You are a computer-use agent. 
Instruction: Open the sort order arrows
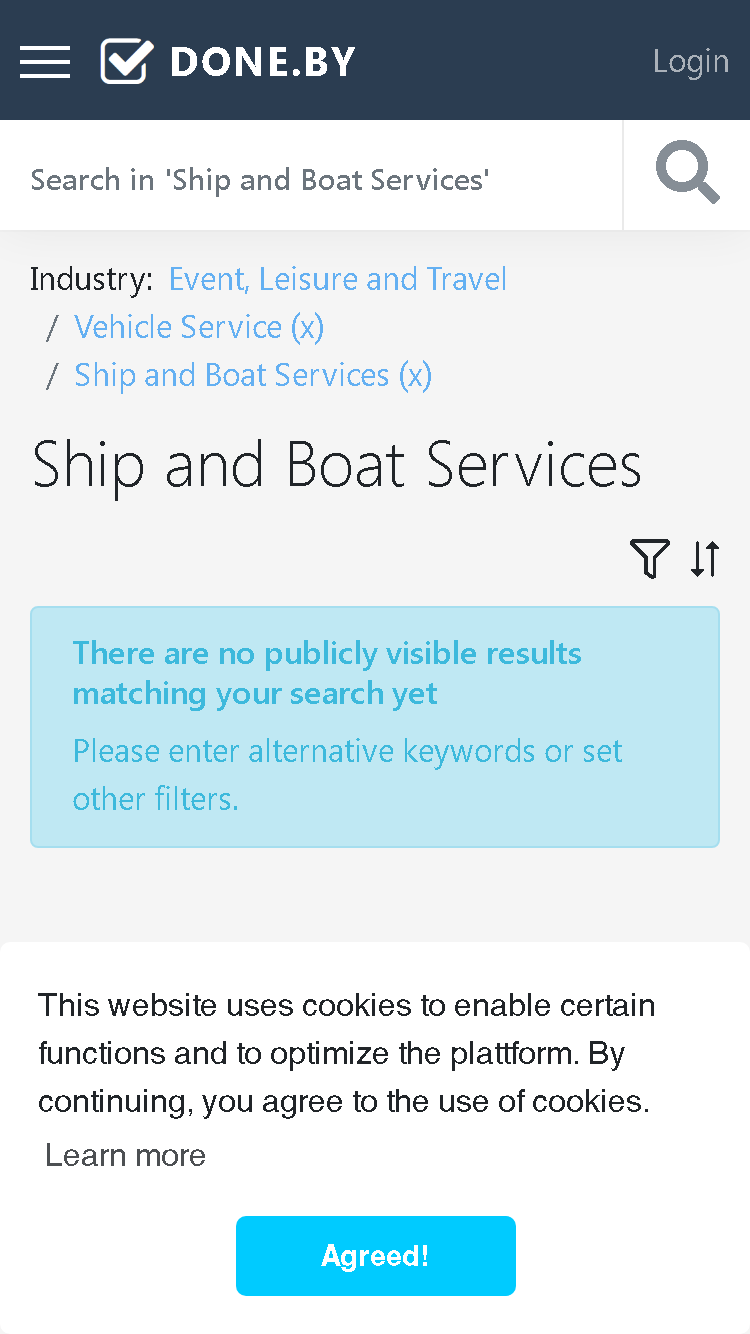click(705, 558)
